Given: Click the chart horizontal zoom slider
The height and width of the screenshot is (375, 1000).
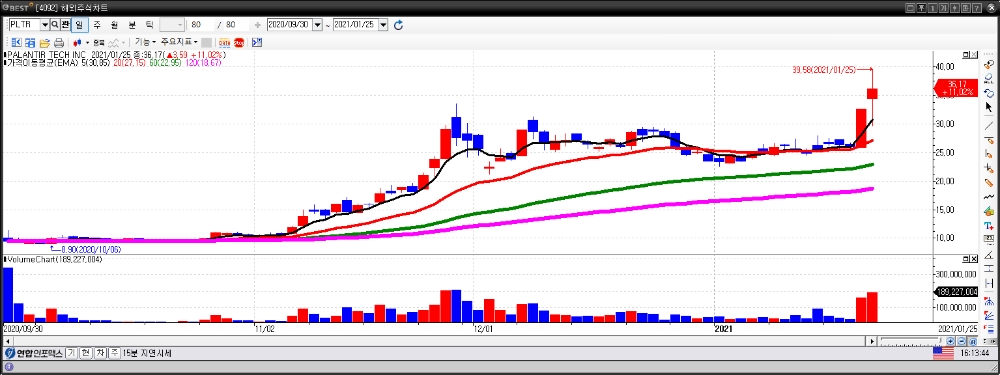Looking at the screenshot, I should tap(911, 341).
